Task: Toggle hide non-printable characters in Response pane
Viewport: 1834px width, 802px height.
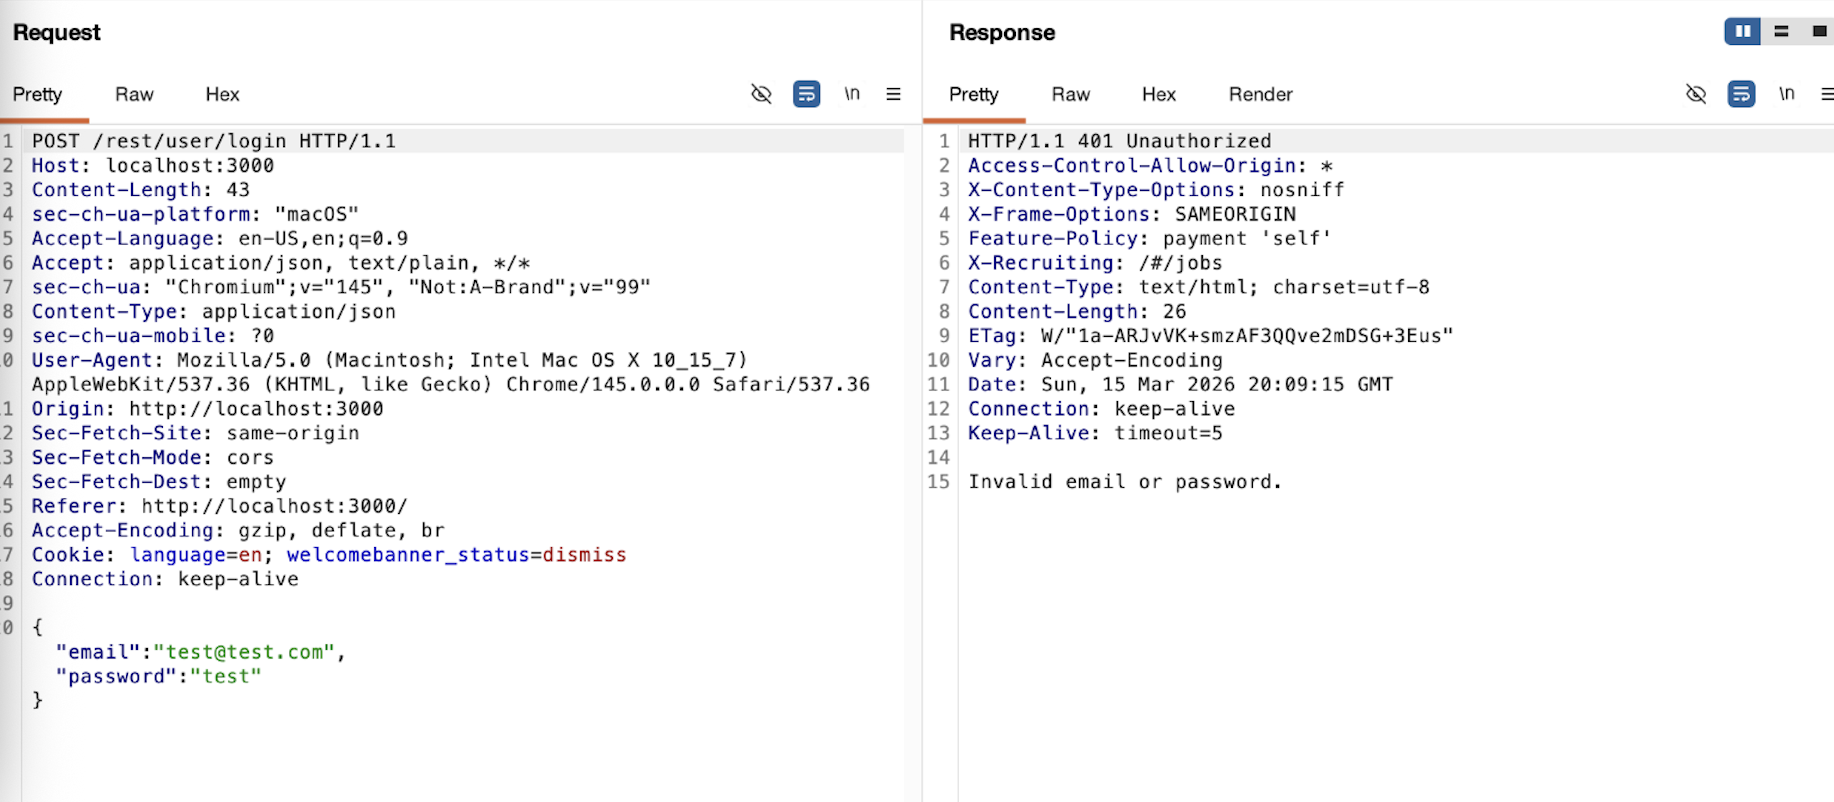Action: pyautogui.click(x=1696, y=94)
